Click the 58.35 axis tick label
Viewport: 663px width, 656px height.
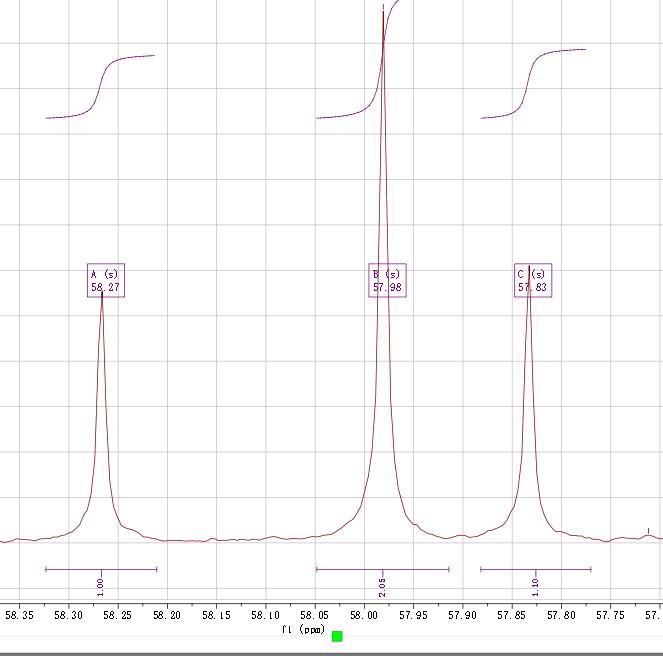19,616
